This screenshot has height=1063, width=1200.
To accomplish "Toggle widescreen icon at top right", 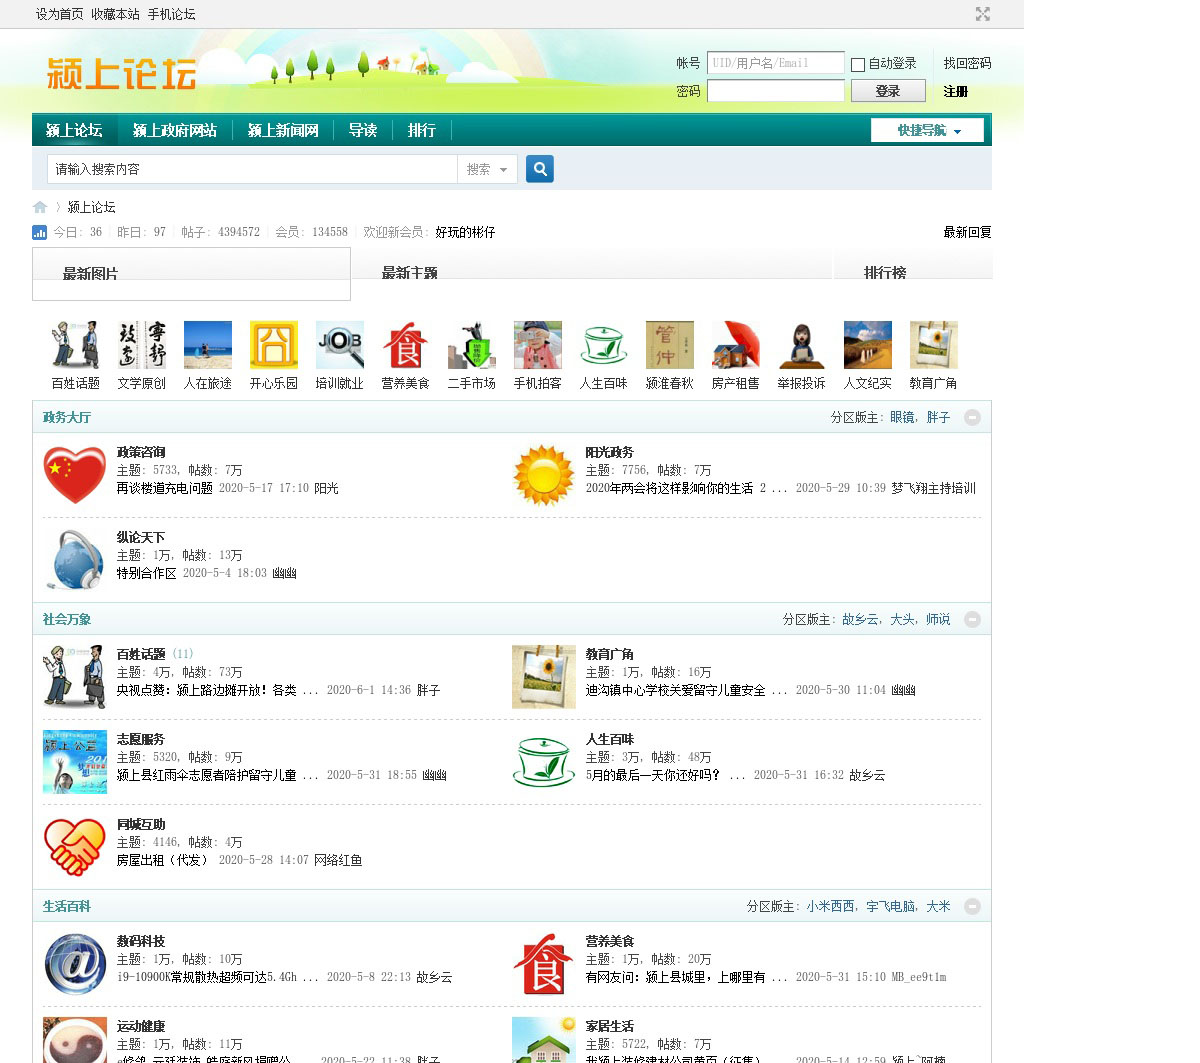I will pos(982,14).
